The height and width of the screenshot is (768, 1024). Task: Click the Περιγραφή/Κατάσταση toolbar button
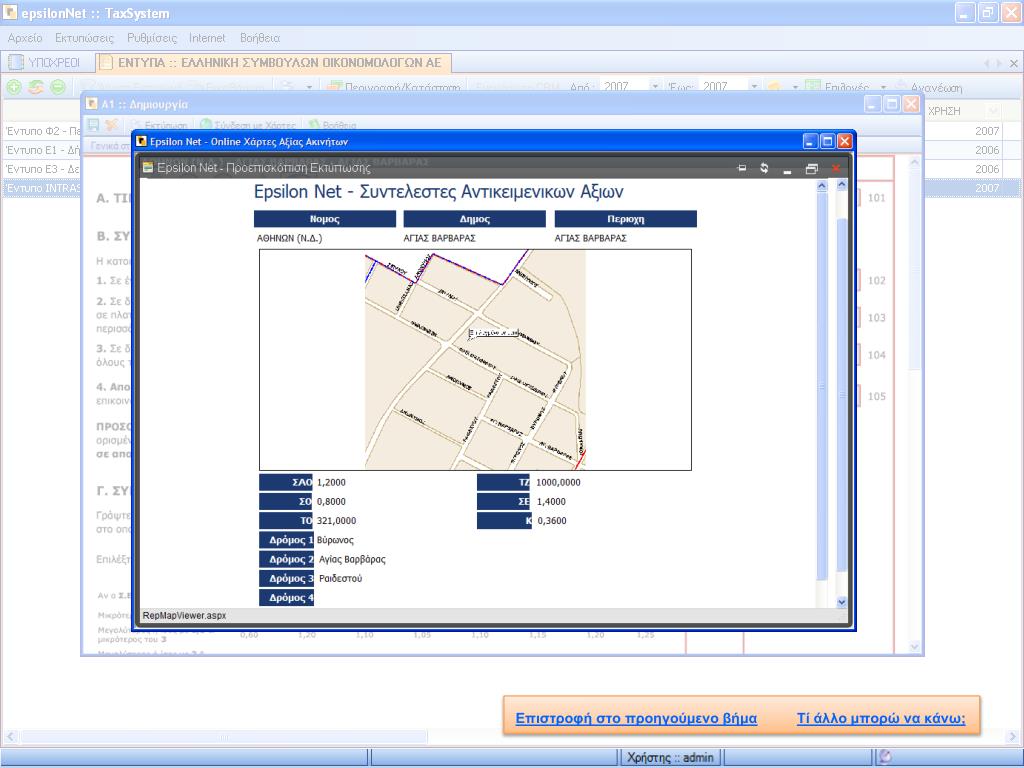(394, 87)
